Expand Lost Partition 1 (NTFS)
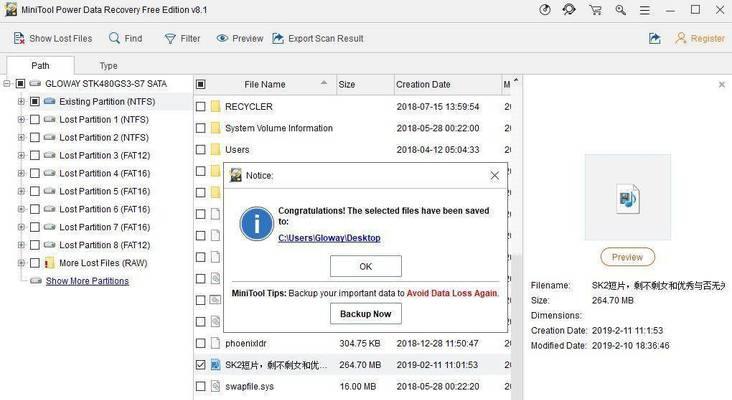Image resolution: width=732 pixels, height=400 pixels. (21, 119)
